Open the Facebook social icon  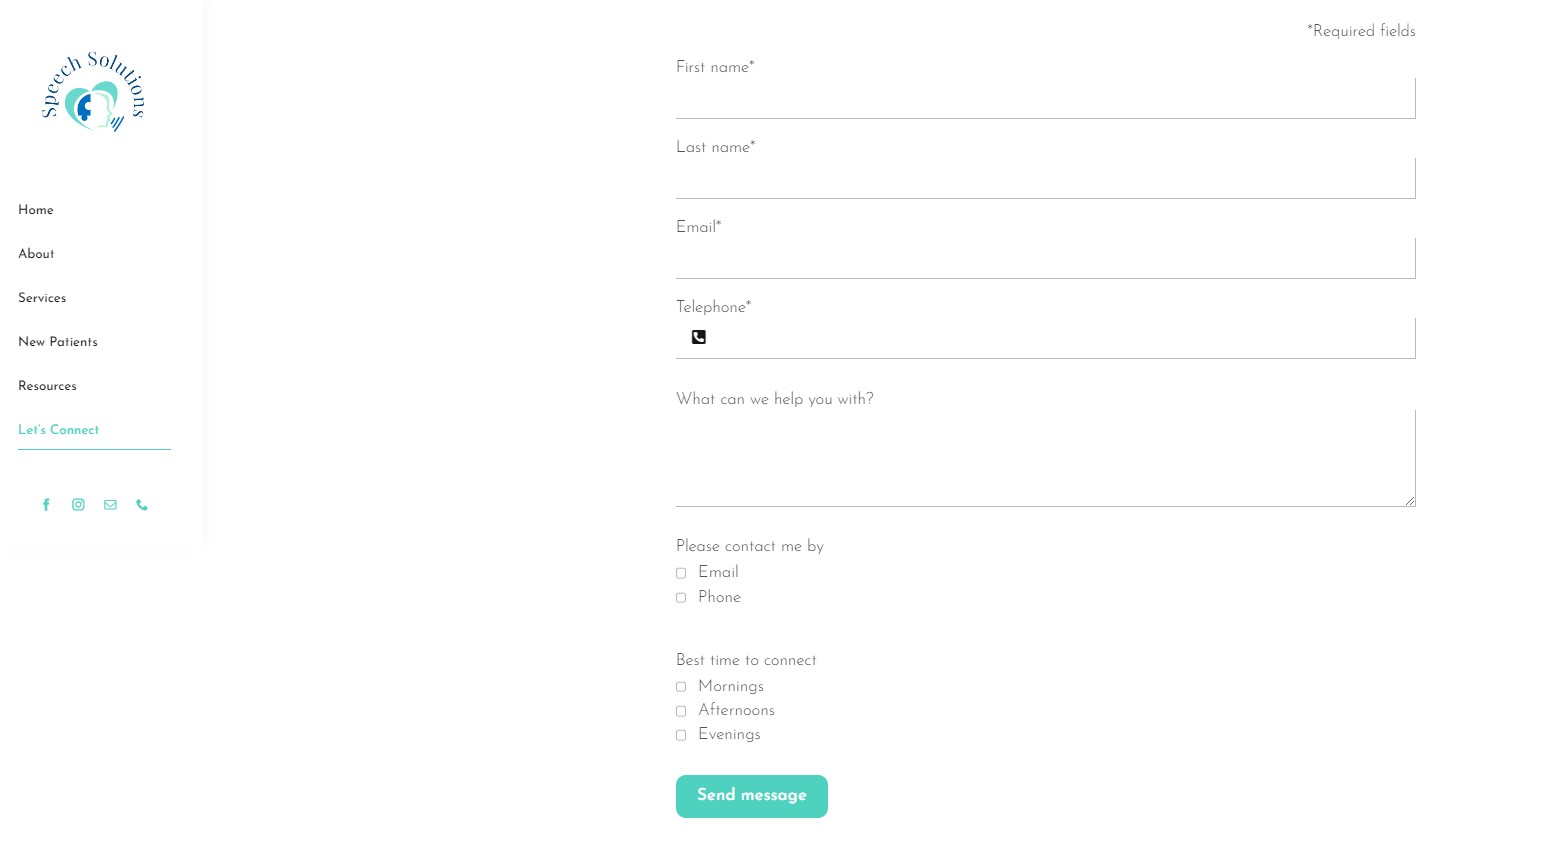[x=46, y=505]
